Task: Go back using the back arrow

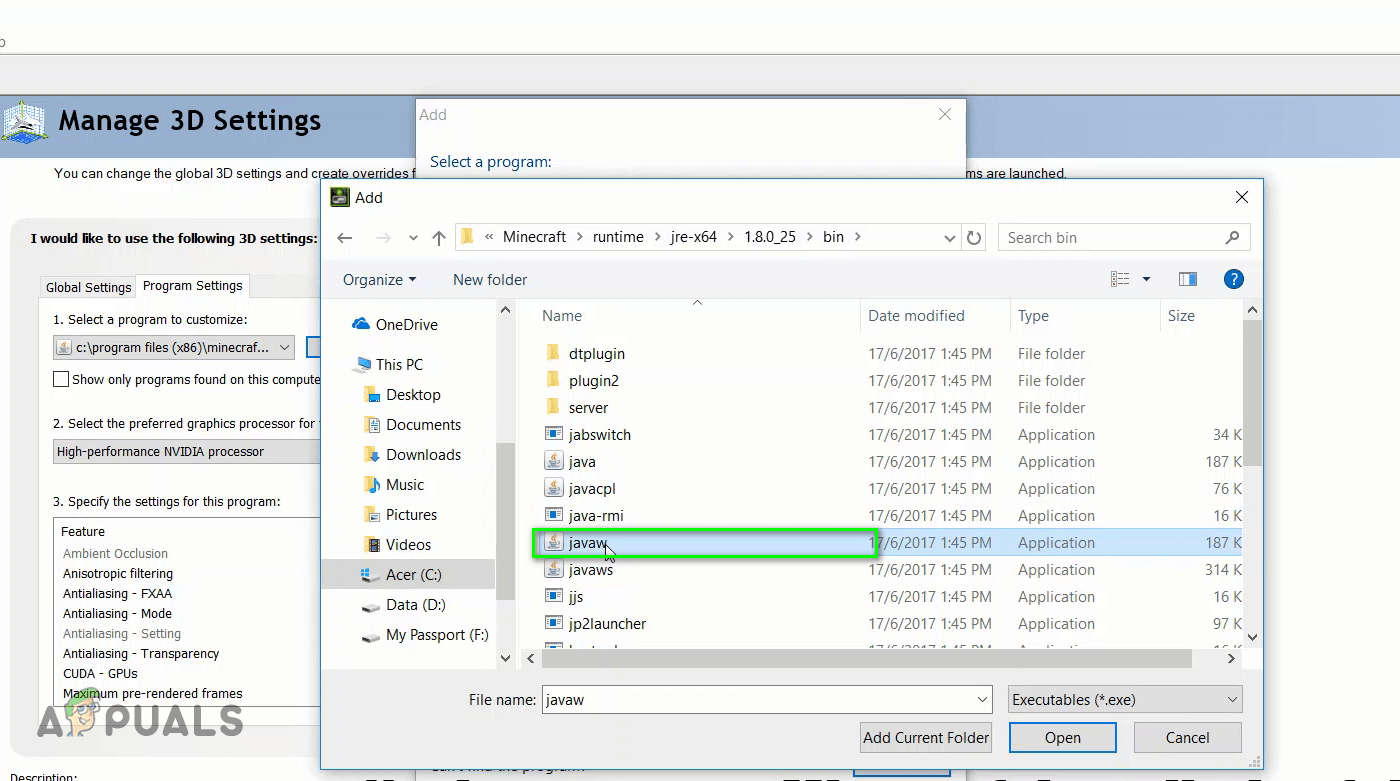Action: coord(345,238)
